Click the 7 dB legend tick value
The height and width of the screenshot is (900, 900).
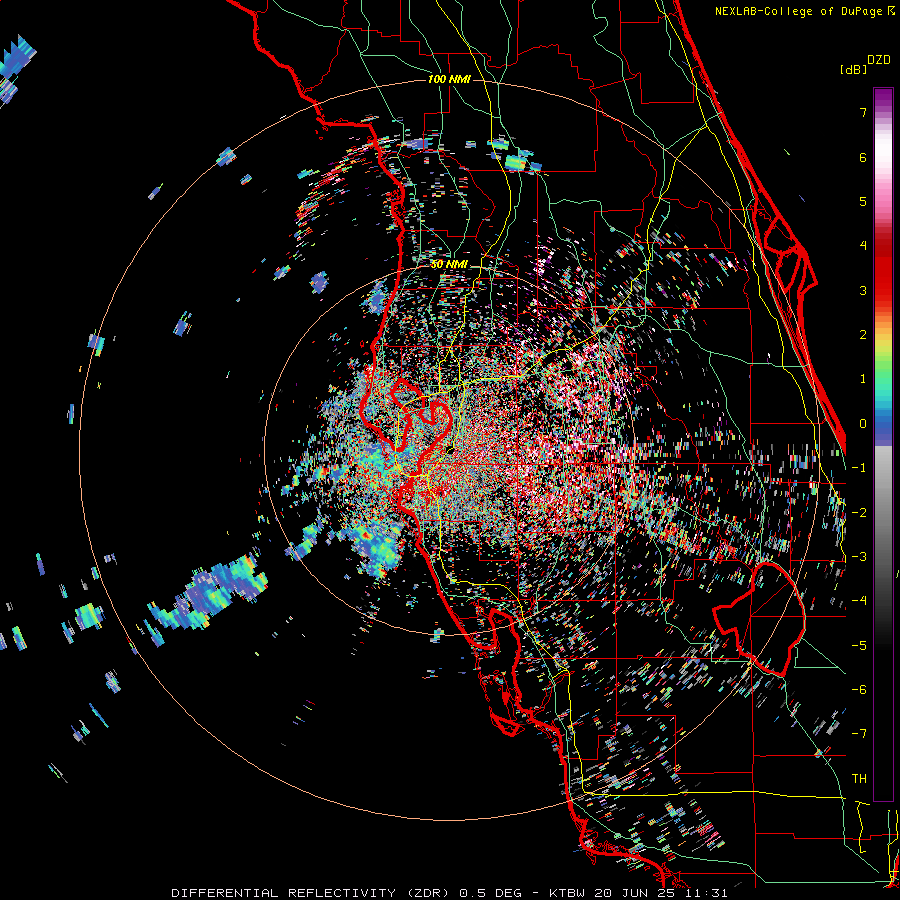[863, 112]
